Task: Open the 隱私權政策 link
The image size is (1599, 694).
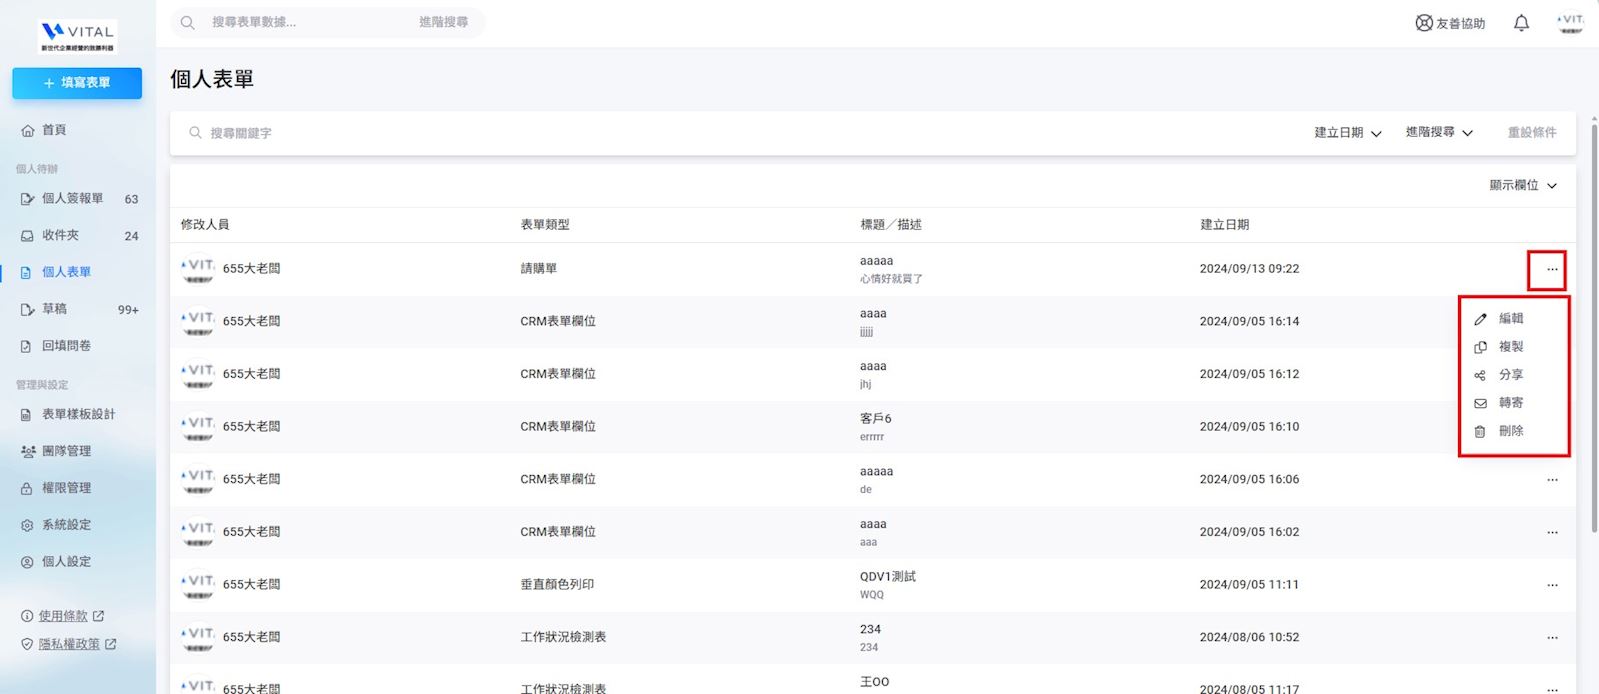Action: (x=69, y=645)
